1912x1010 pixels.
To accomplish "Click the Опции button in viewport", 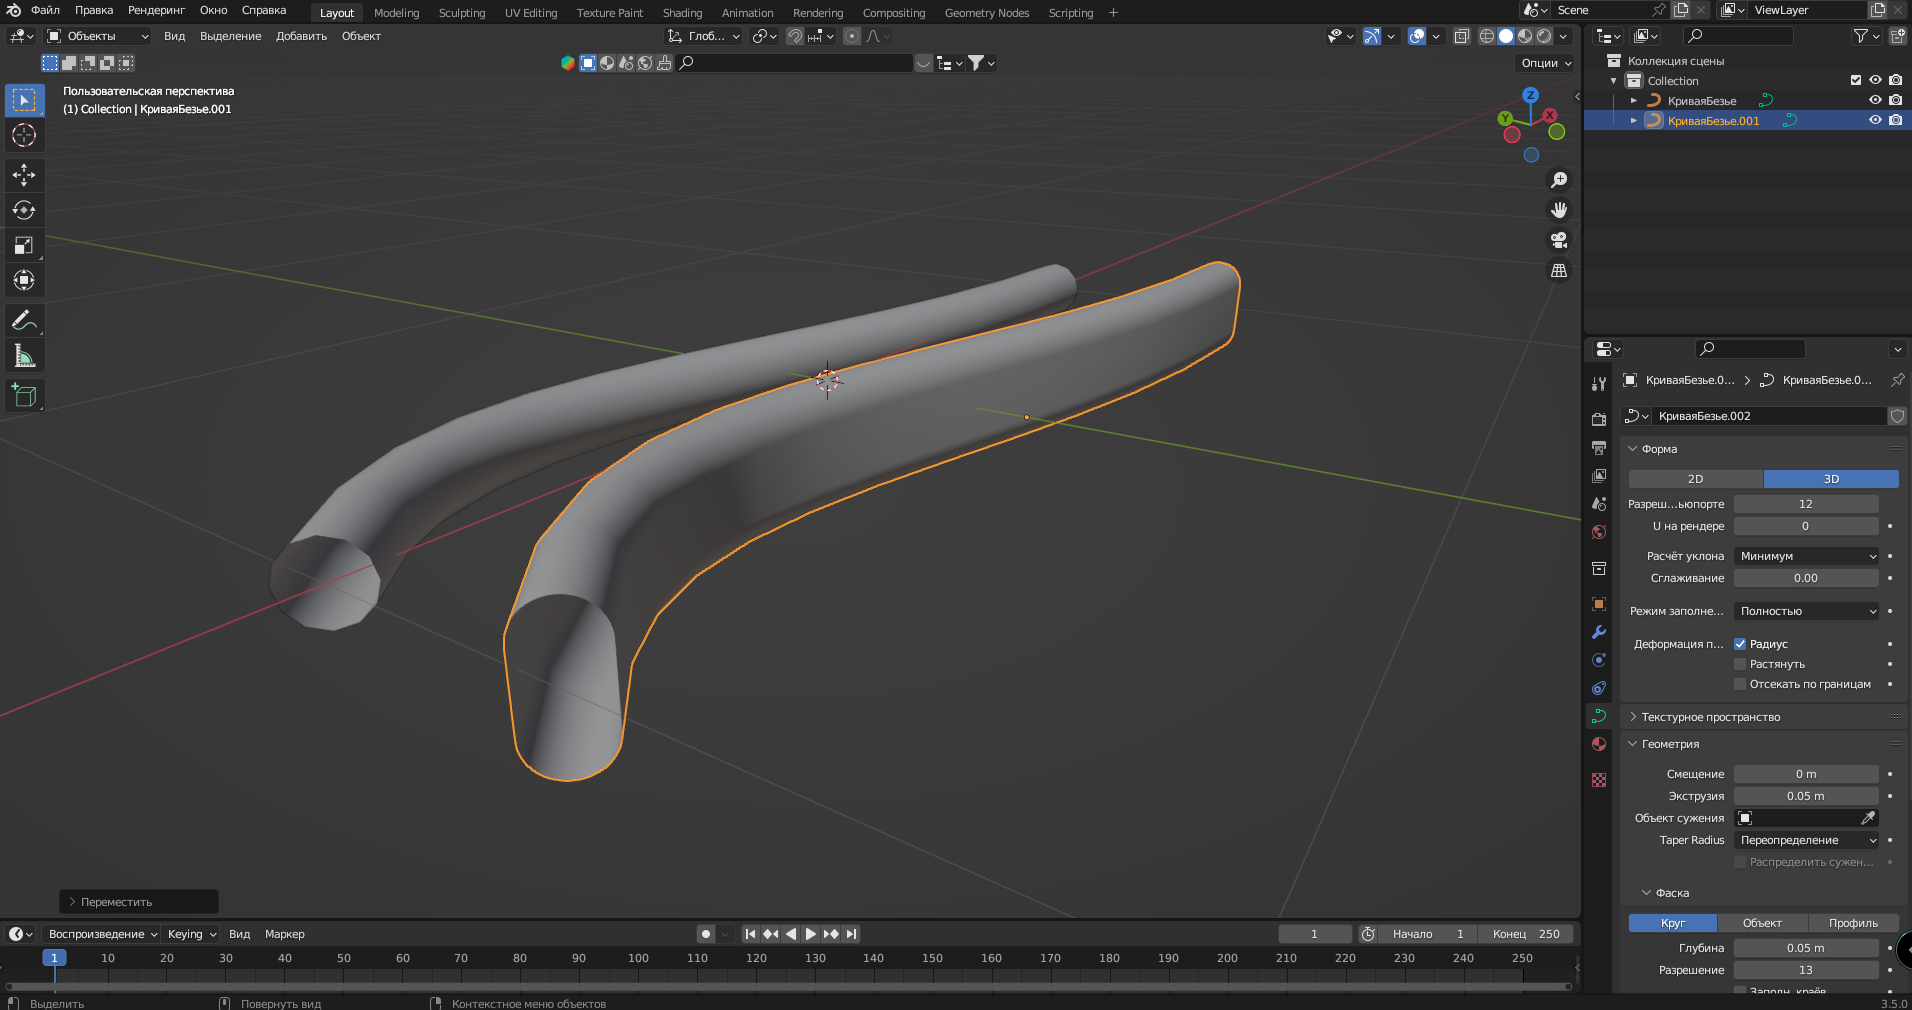I will pos(1546,63).
